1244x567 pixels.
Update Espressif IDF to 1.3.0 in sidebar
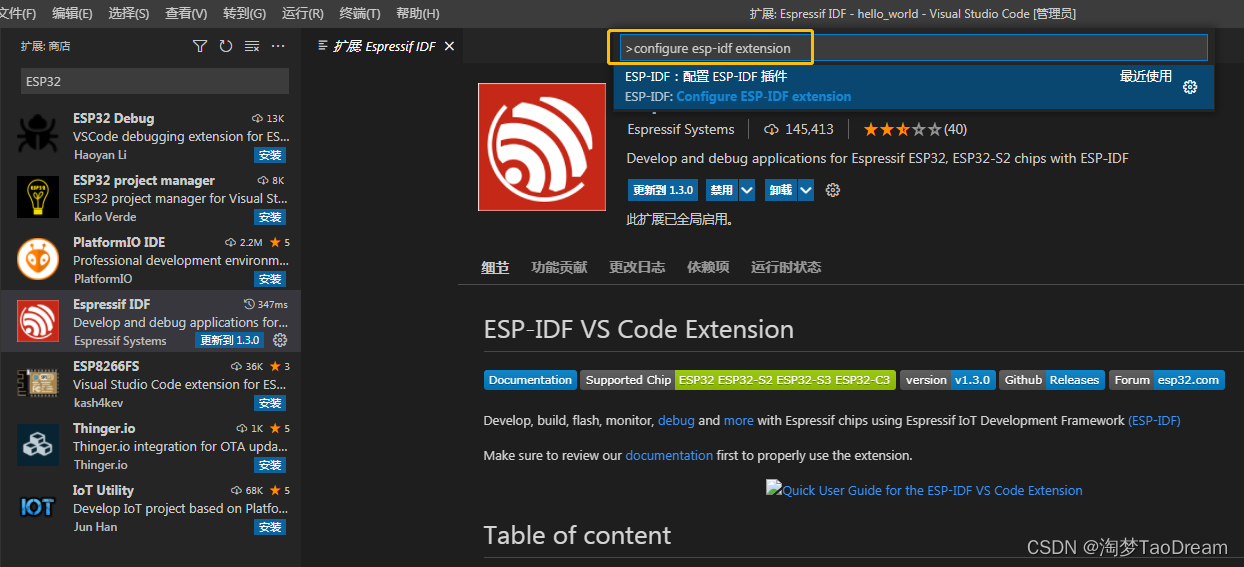(231, 341)
